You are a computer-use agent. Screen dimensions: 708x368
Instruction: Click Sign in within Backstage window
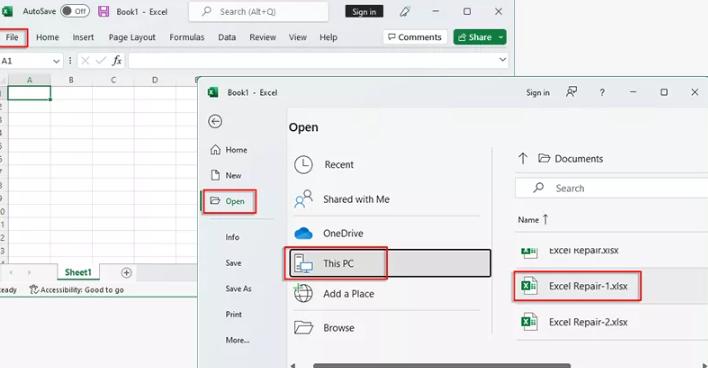pyautogui.click(x=538, y=93)
